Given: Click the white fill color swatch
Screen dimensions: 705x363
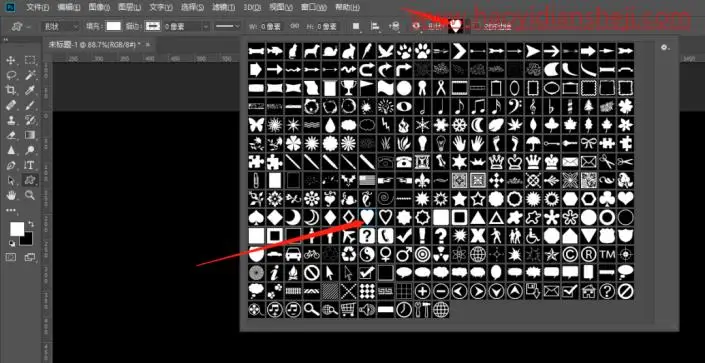Looking at the screenshot, I should pyautogui.click(x=113, y=26).
